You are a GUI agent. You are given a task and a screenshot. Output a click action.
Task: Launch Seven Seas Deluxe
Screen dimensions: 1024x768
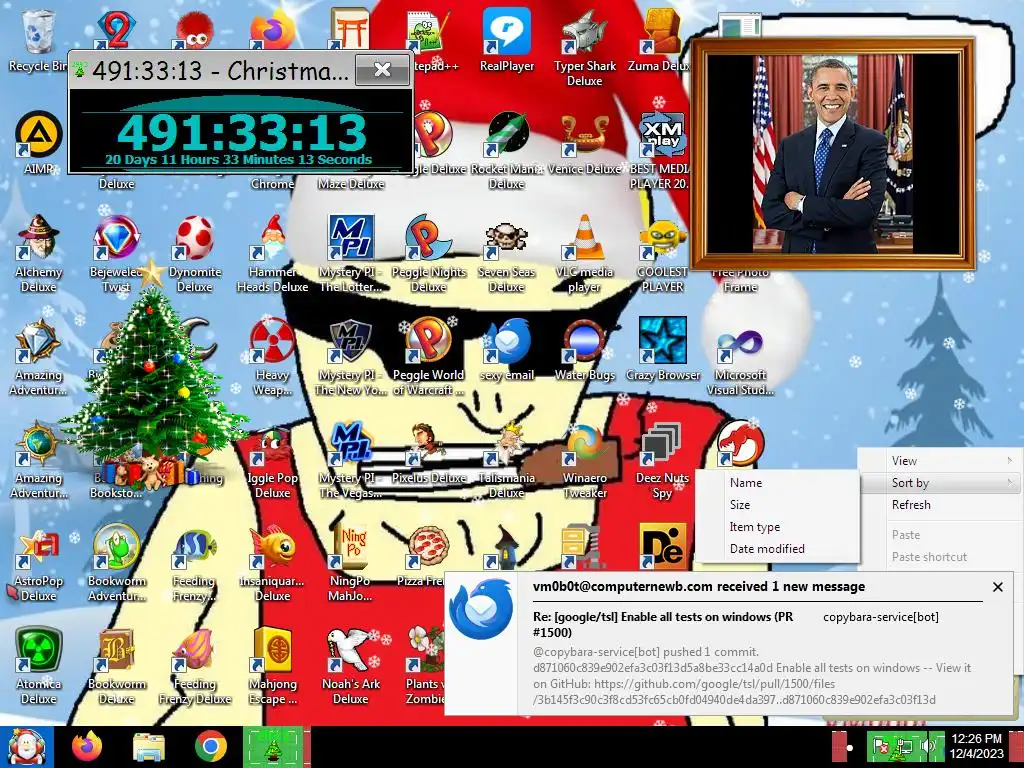pos(507,253)
